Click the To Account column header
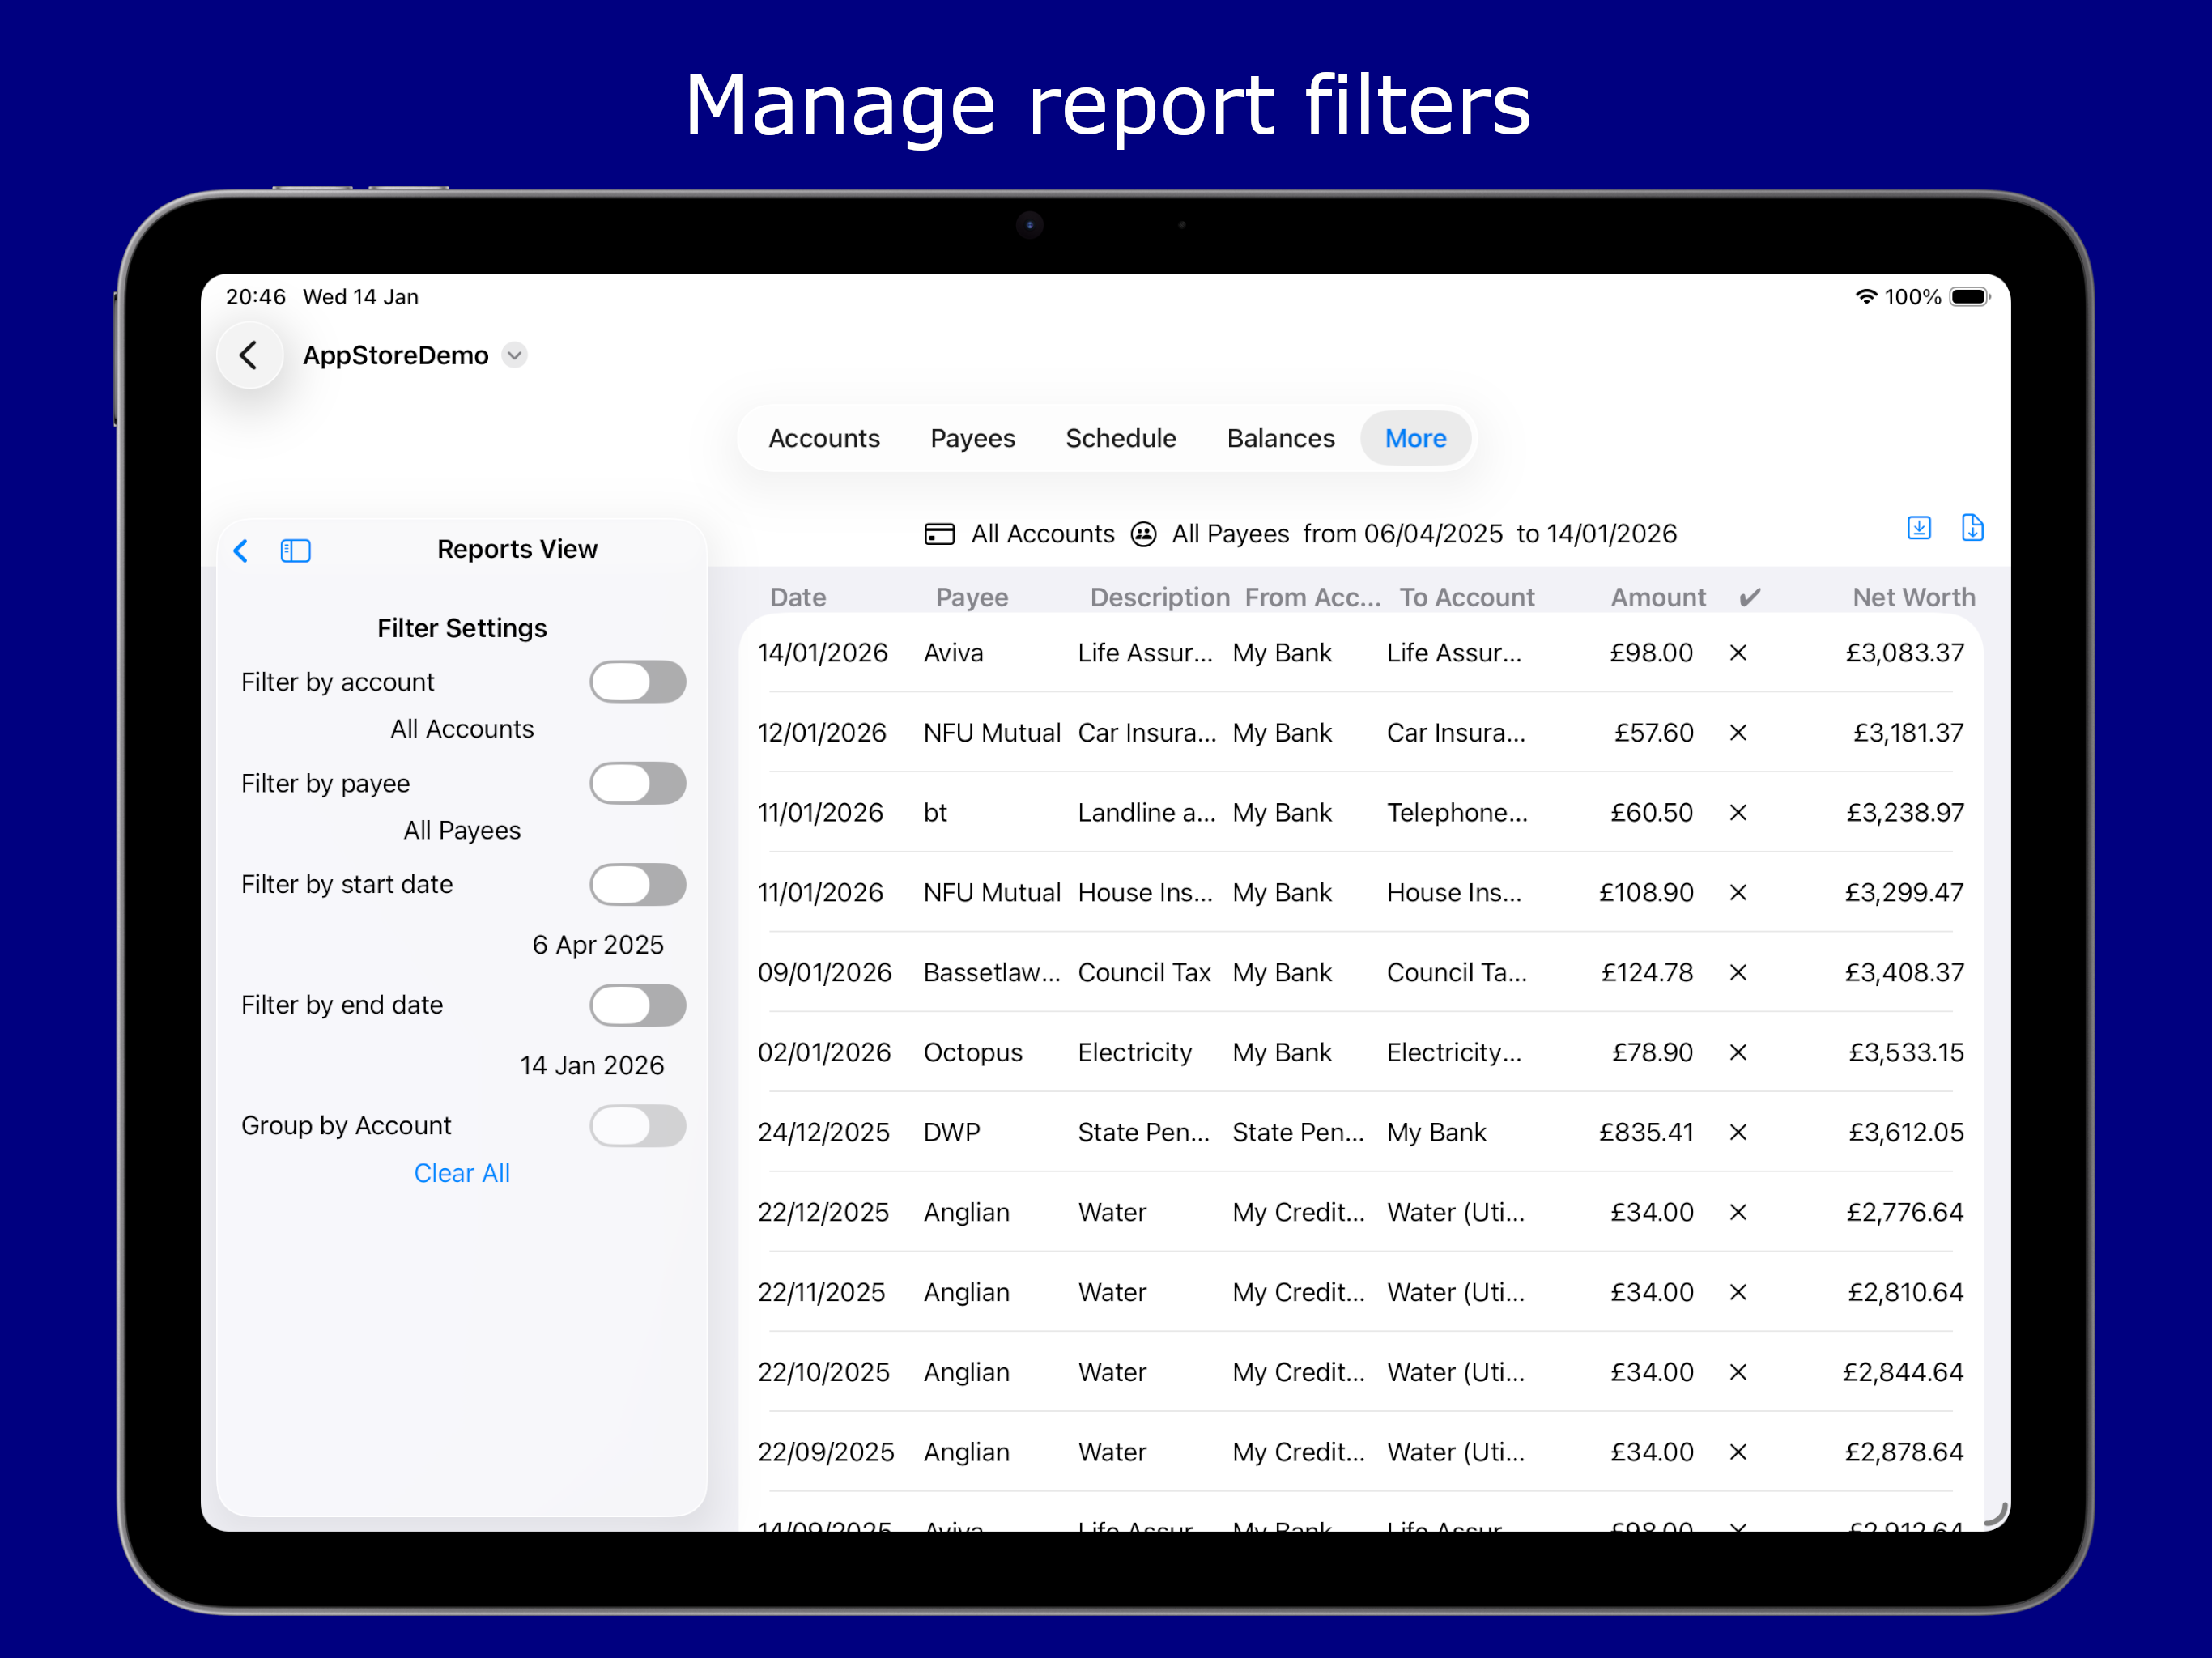Screen dimensions: 2212x1658 [1466, 597]
